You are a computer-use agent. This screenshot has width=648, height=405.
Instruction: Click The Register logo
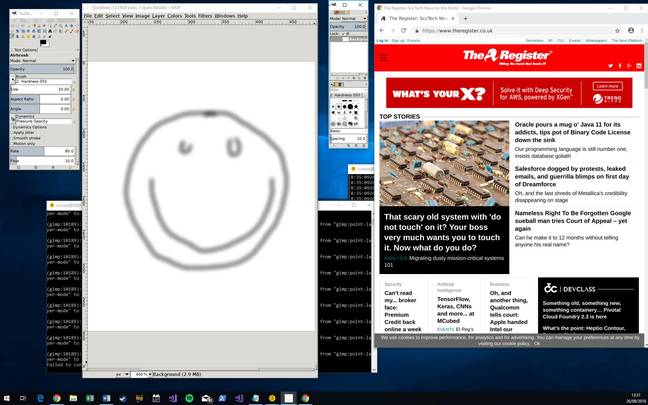pos(507,57)
